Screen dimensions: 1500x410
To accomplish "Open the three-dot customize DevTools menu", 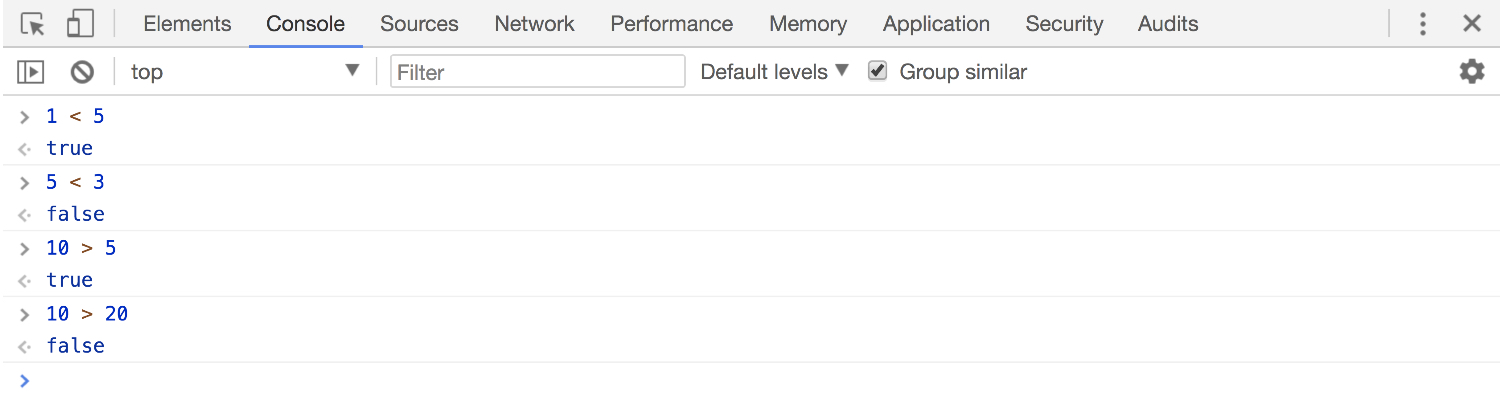I will click(x=1423, y=24).
